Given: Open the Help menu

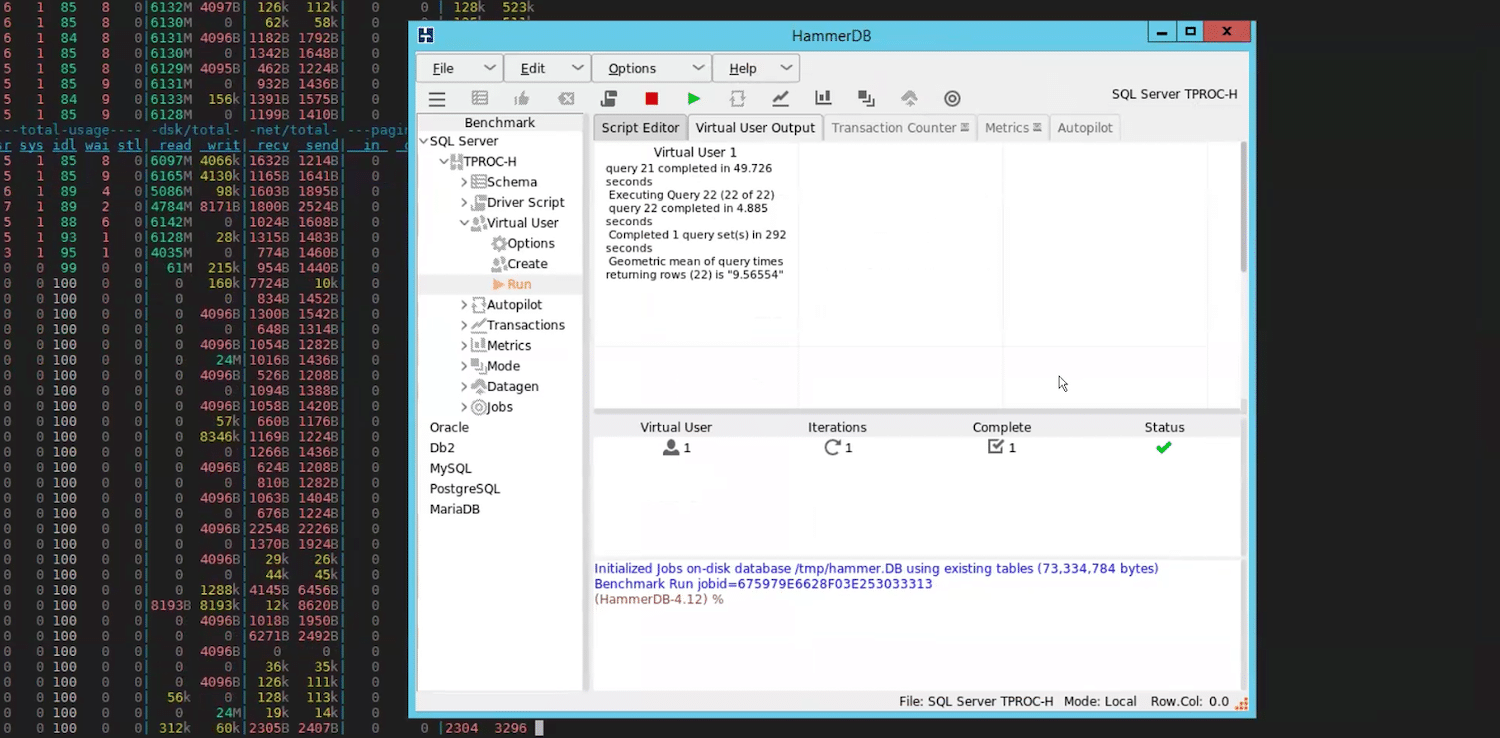Looking at the screenshot, I should pos(756,68).
